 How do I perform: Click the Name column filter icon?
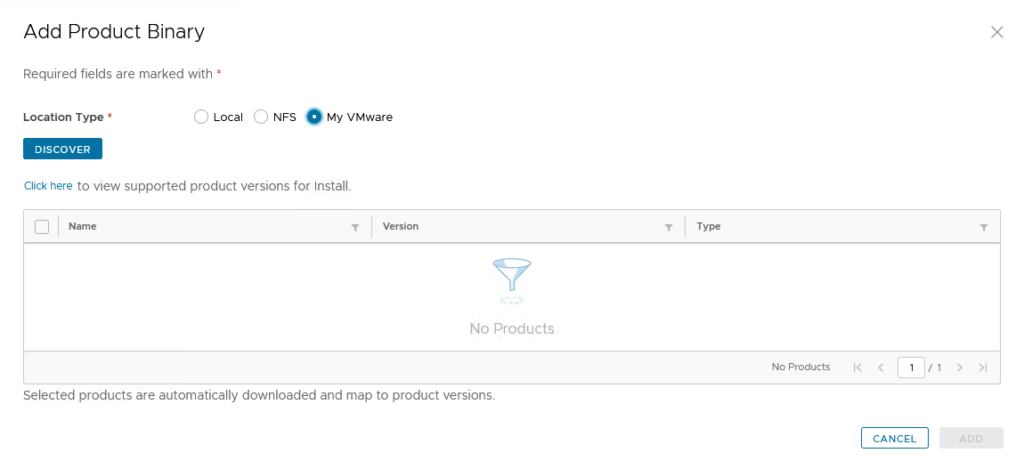point(355,228)
